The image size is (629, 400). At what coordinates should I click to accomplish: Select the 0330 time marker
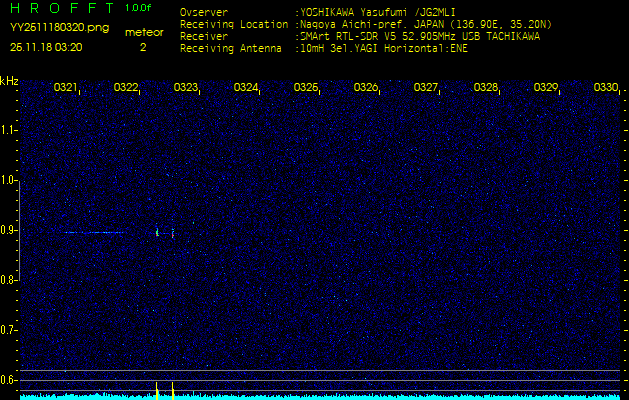coord(605,88)
